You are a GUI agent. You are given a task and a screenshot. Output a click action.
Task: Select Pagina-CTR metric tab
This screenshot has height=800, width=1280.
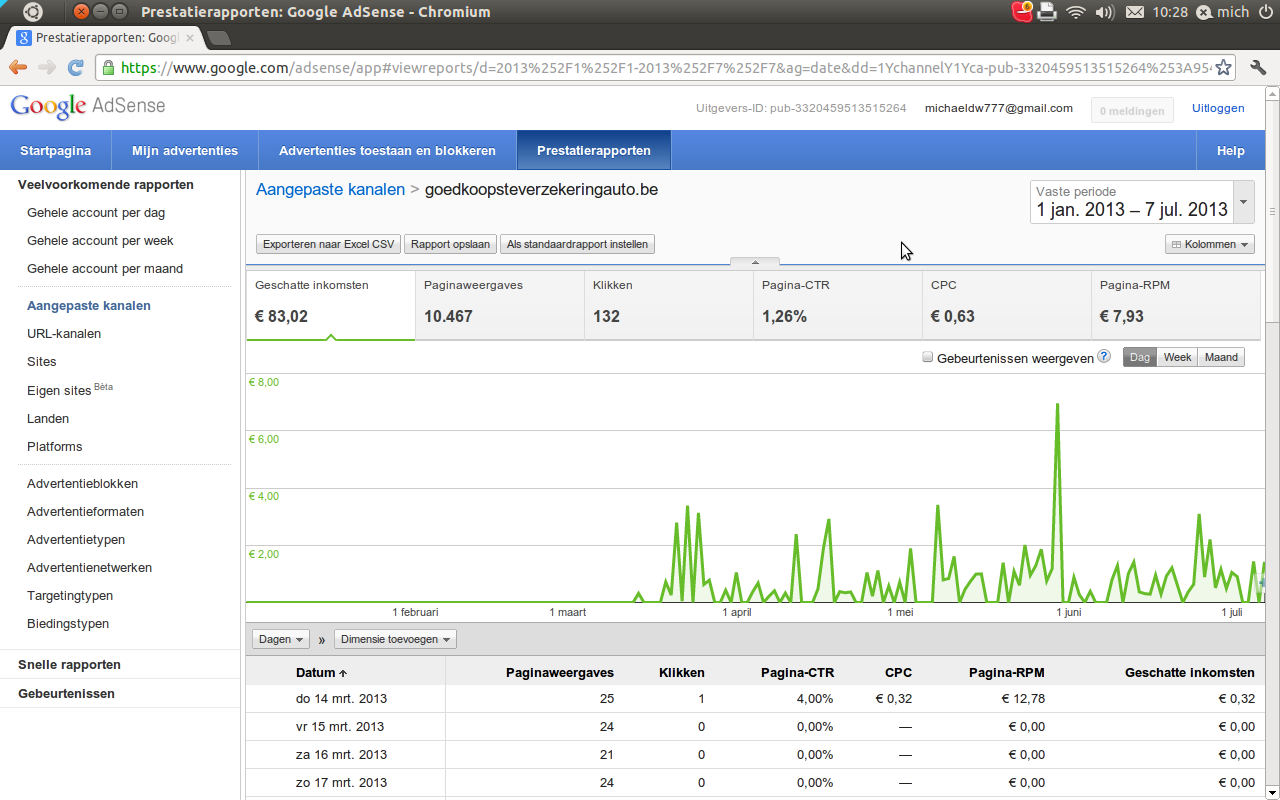(x=838, y=305)
